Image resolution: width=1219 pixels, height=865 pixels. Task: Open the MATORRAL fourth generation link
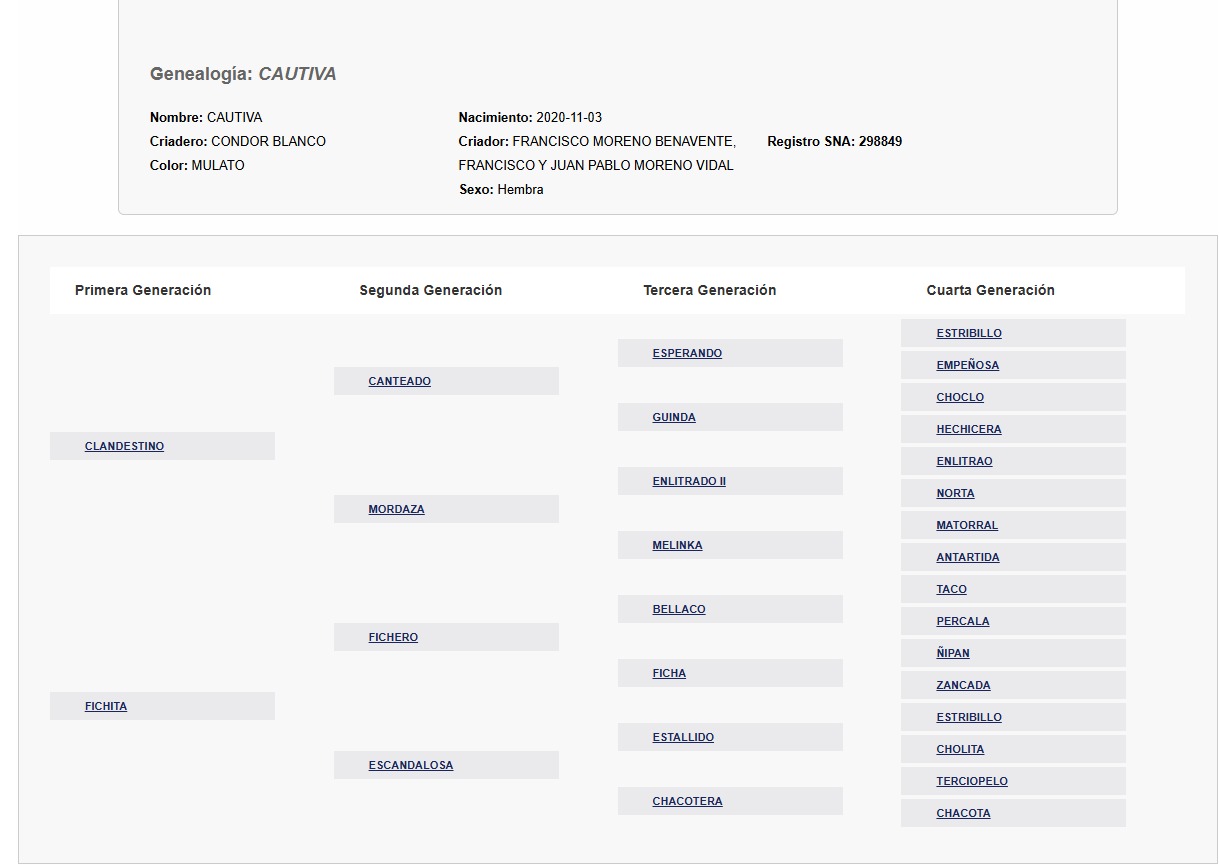(967, 526)
